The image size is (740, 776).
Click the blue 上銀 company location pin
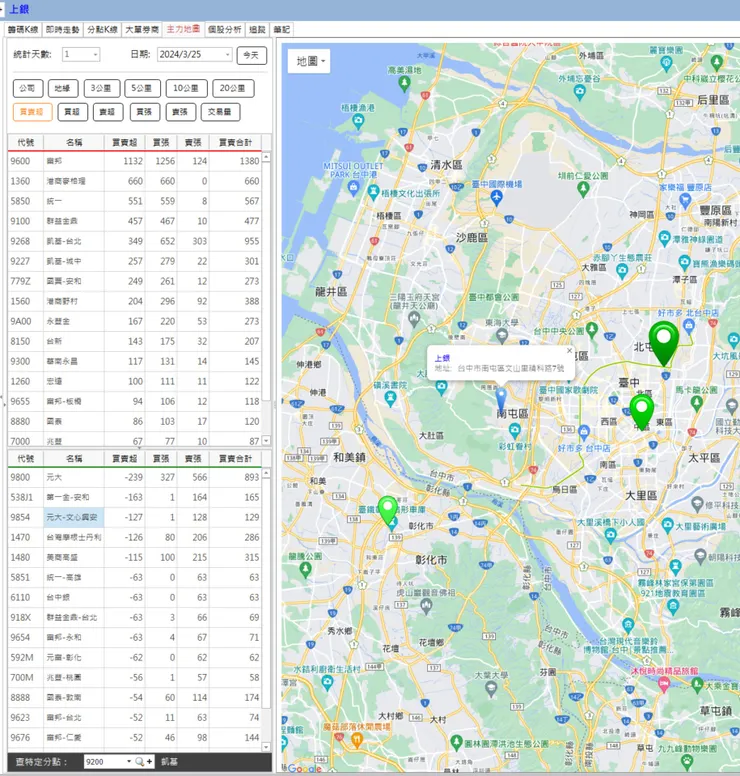click(501, 399)
